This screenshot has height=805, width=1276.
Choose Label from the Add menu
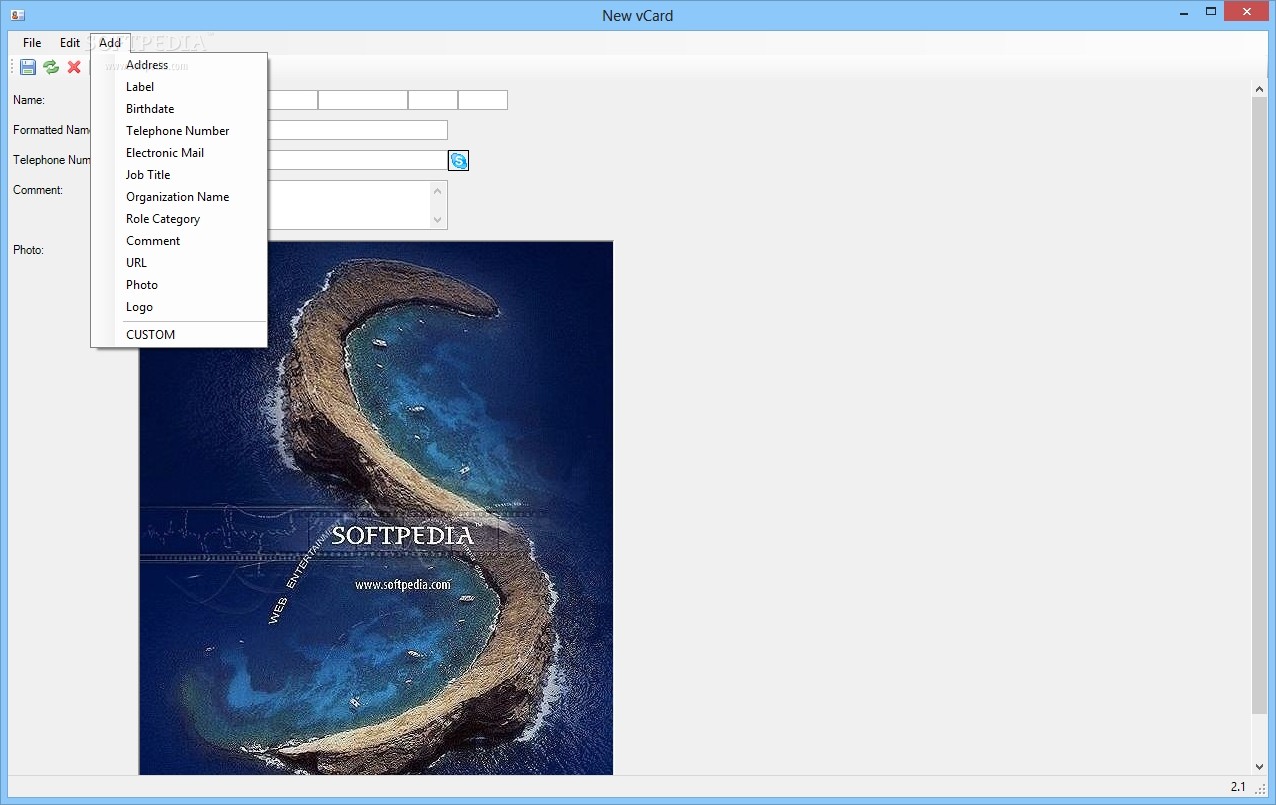click(x=179, y=87)
